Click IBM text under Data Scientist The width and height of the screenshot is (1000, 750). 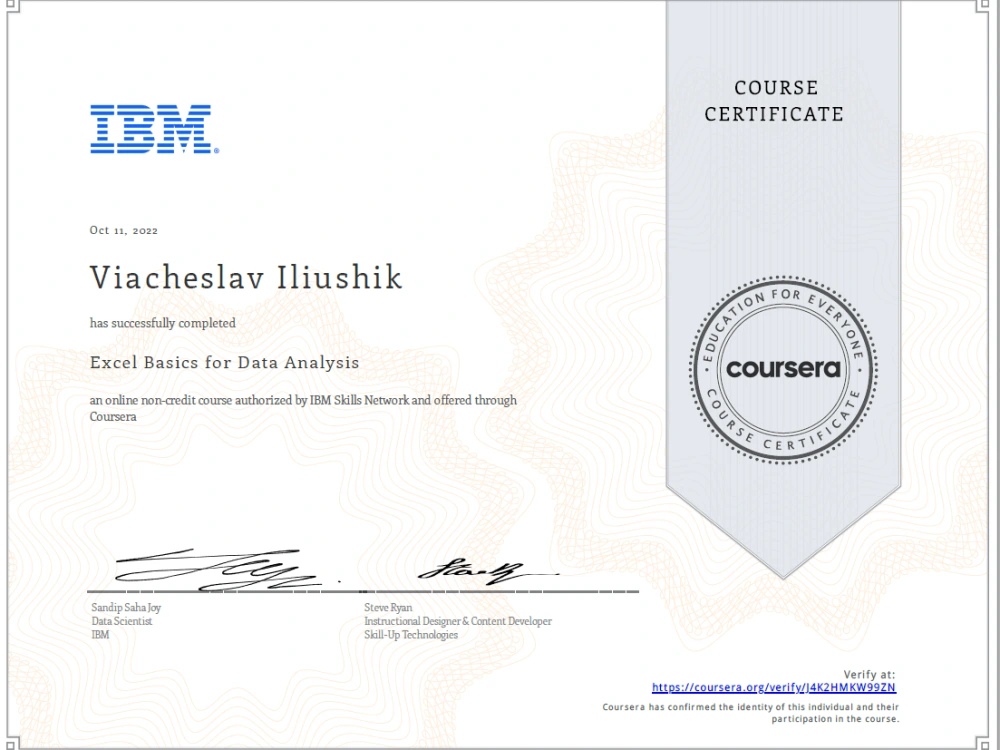(100, 635)
